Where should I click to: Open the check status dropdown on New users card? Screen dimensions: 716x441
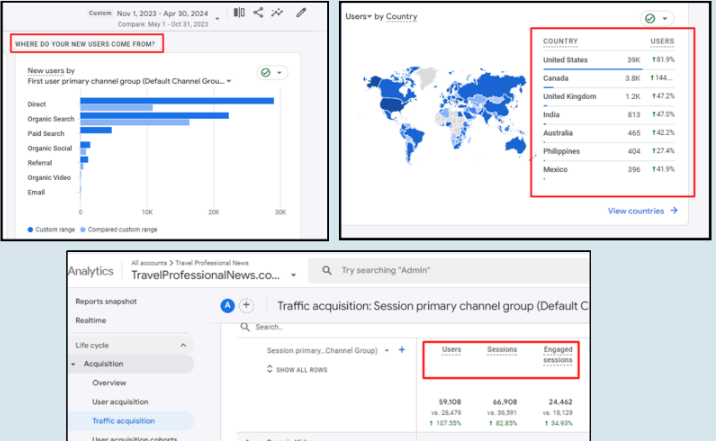[272, 73]
